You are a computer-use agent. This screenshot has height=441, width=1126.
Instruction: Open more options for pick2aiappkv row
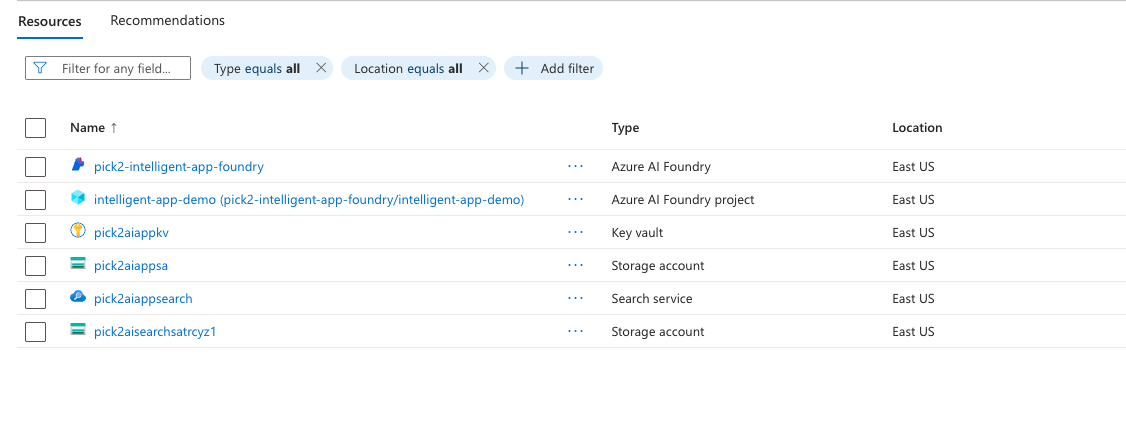575,233
